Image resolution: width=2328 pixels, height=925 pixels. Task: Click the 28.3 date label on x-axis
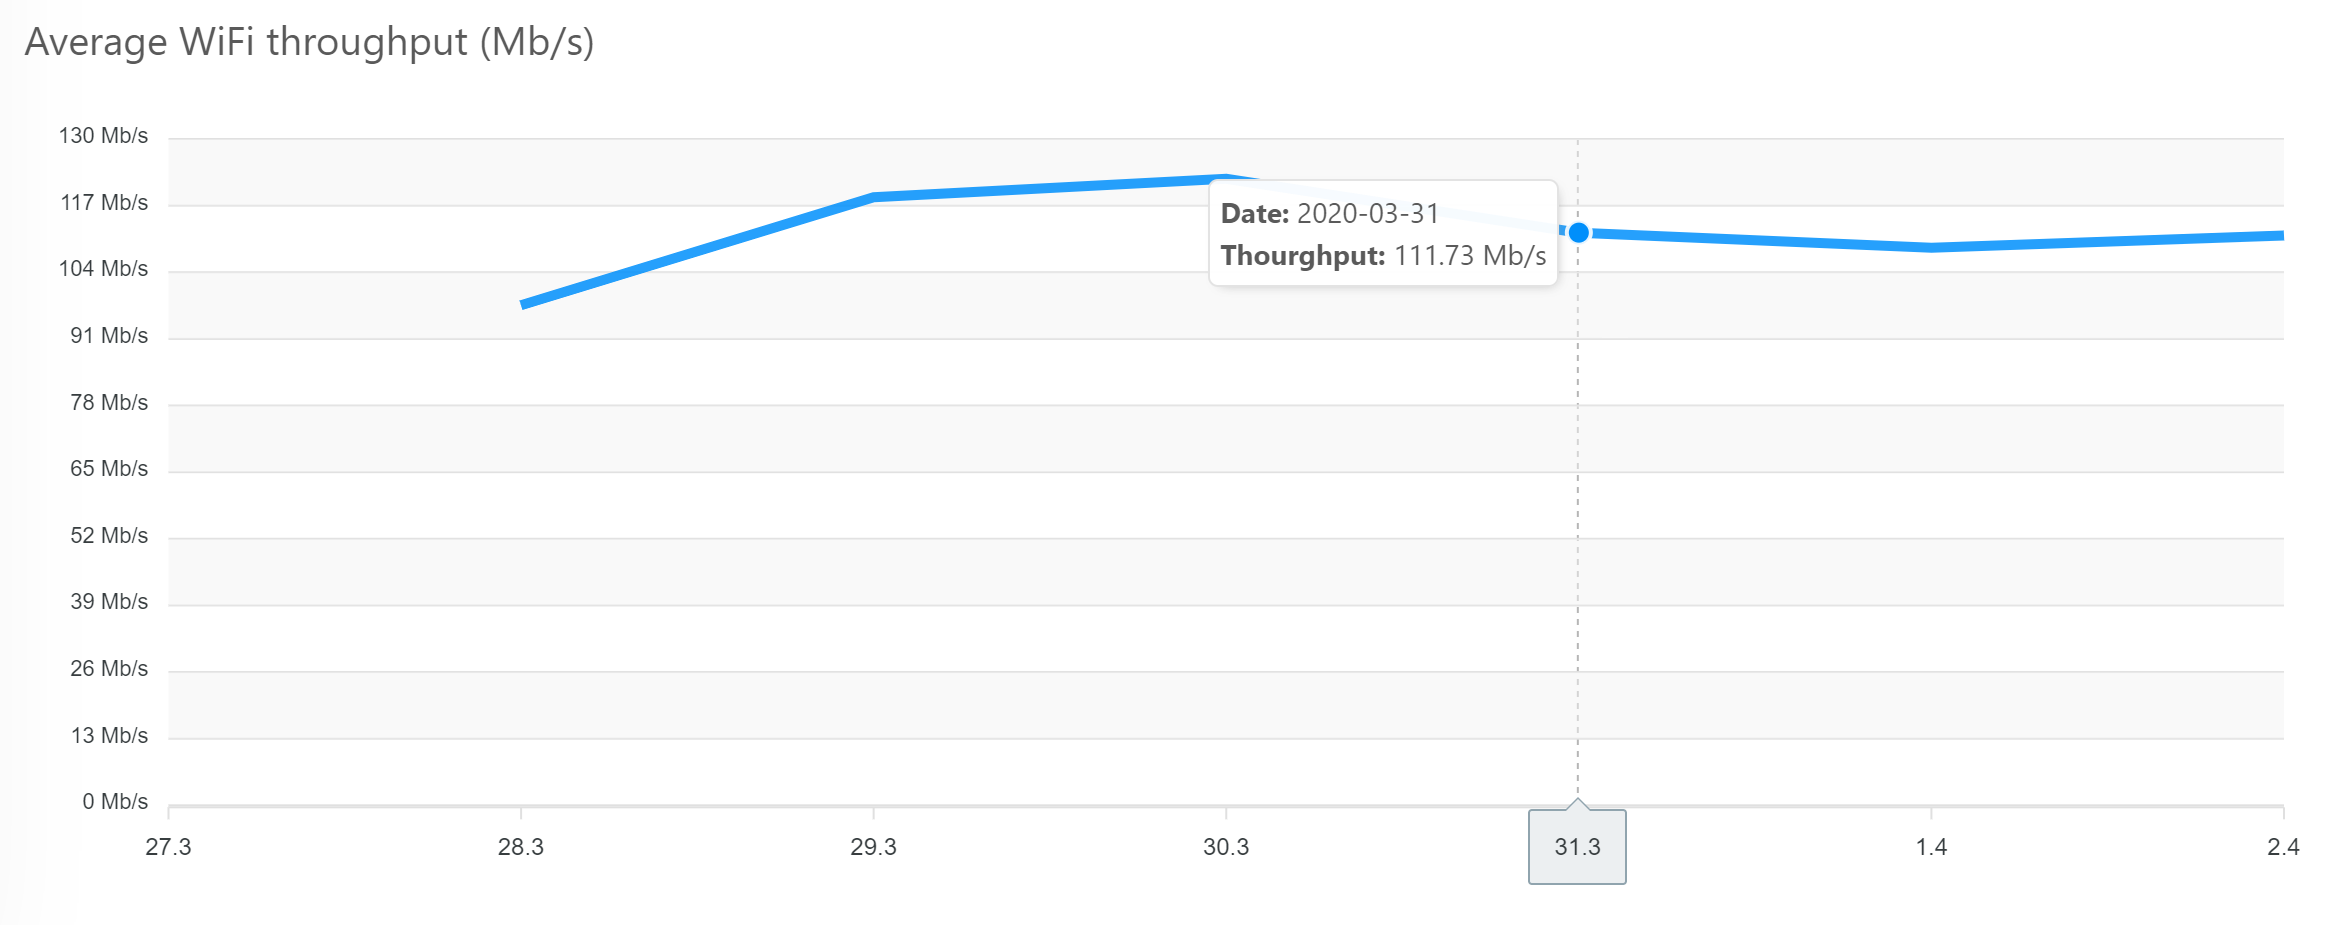point(521,847)
